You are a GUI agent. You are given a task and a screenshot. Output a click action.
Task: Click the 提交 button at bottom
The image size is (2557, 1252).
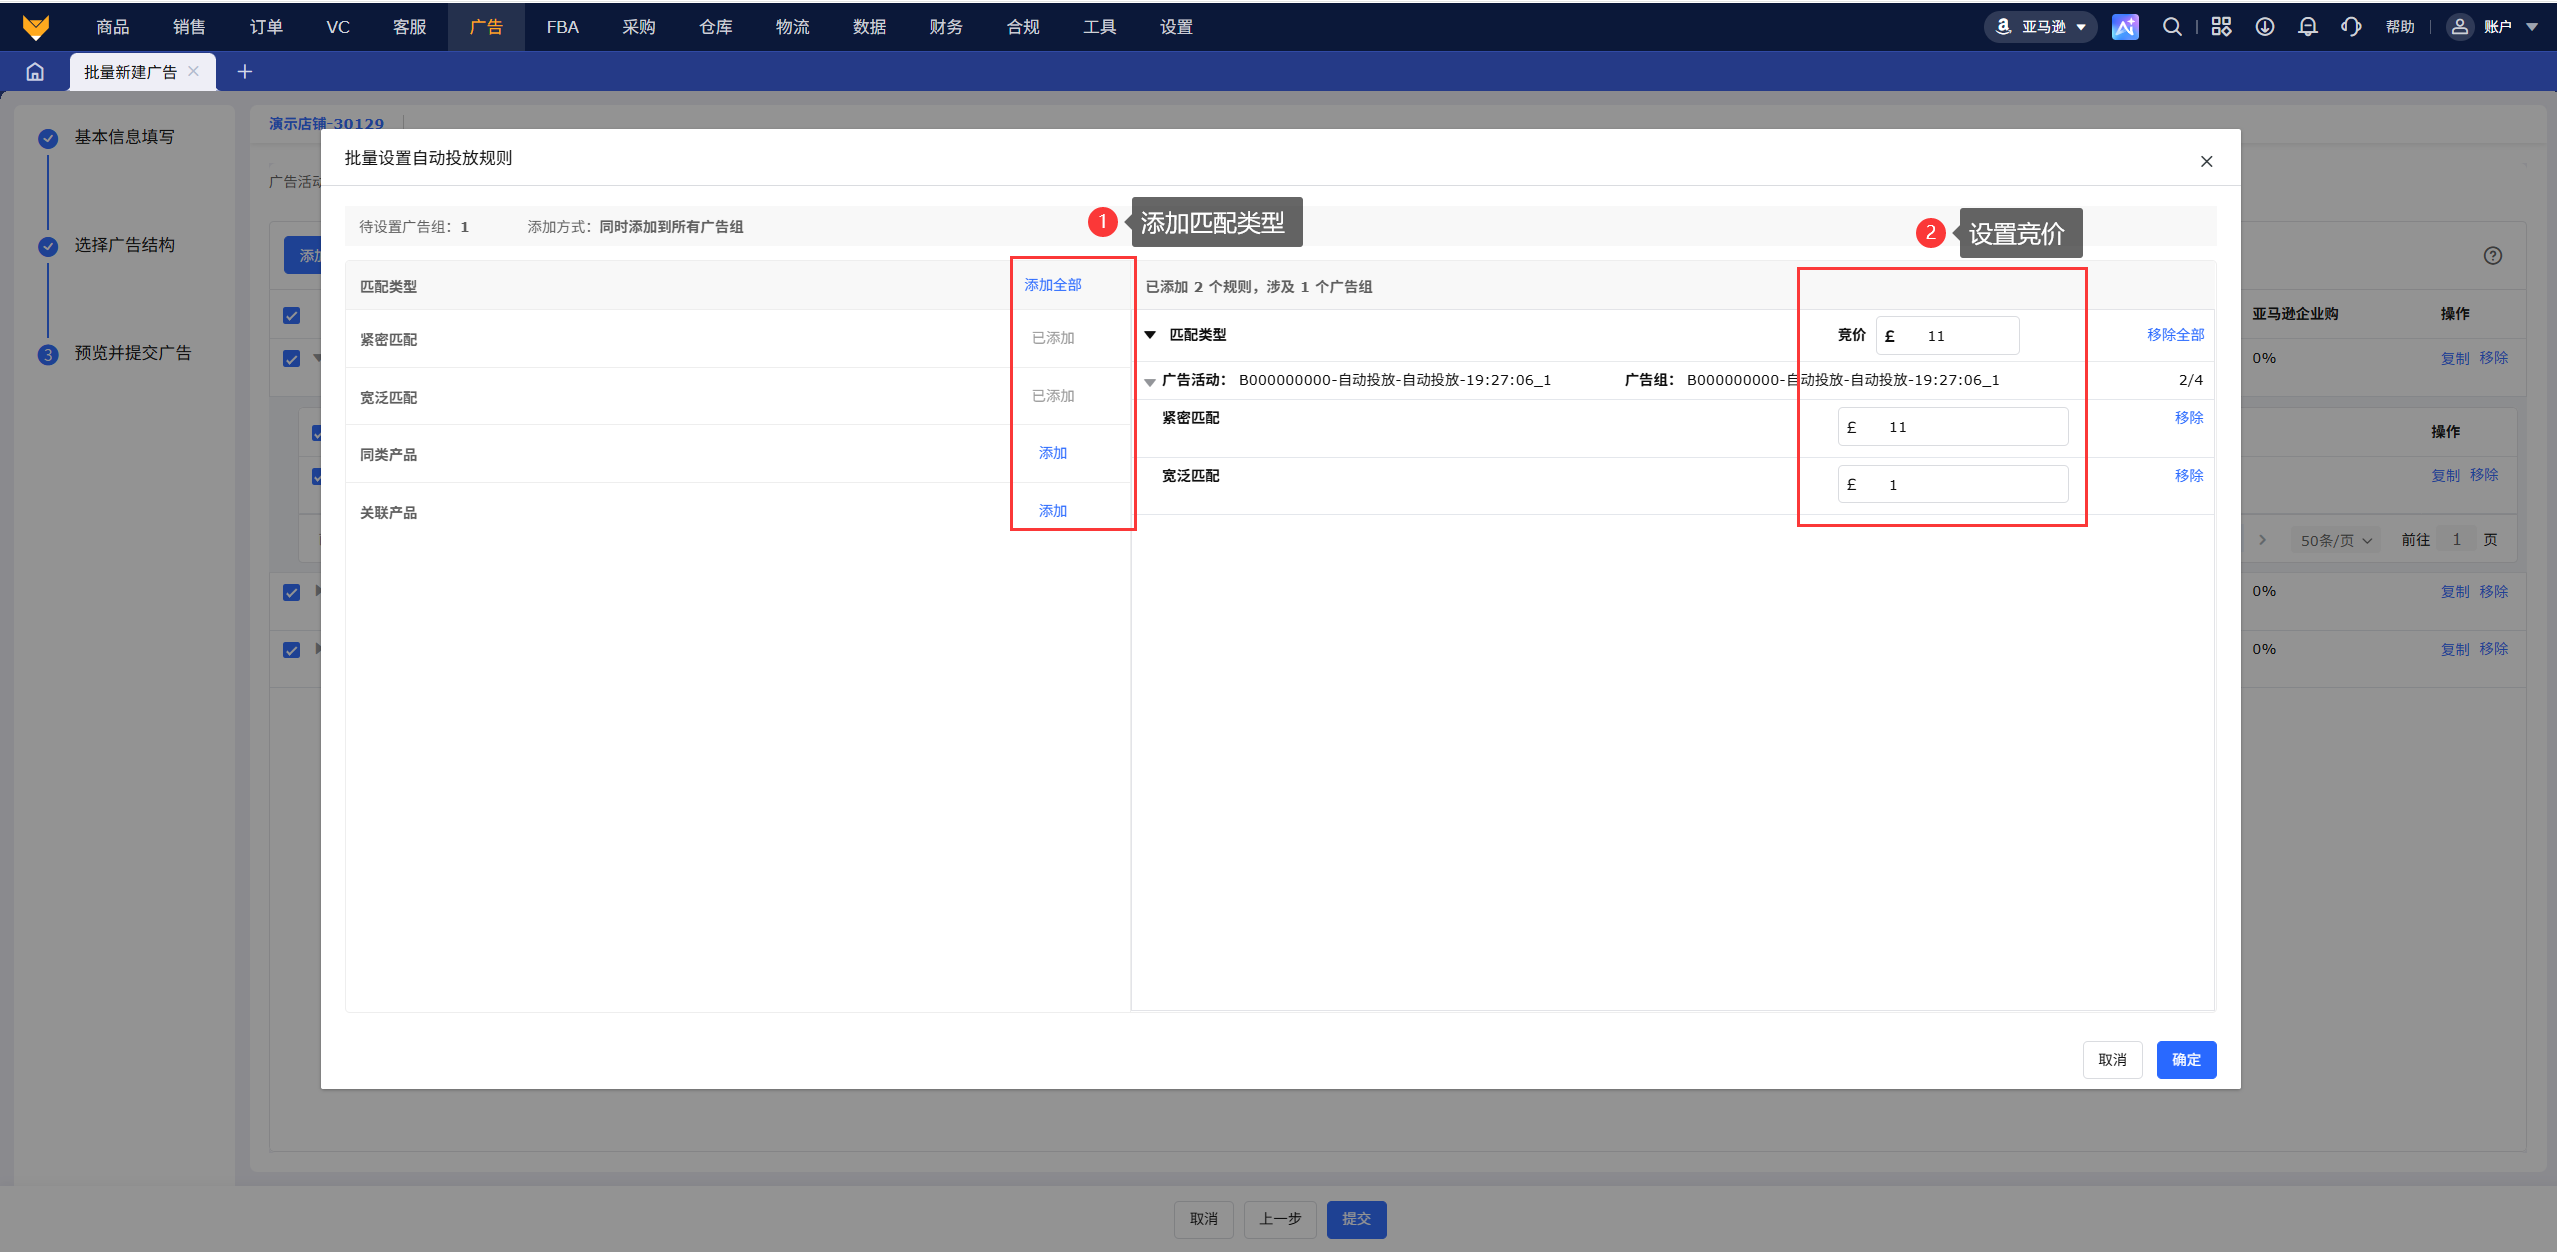click(1356, 1219)
